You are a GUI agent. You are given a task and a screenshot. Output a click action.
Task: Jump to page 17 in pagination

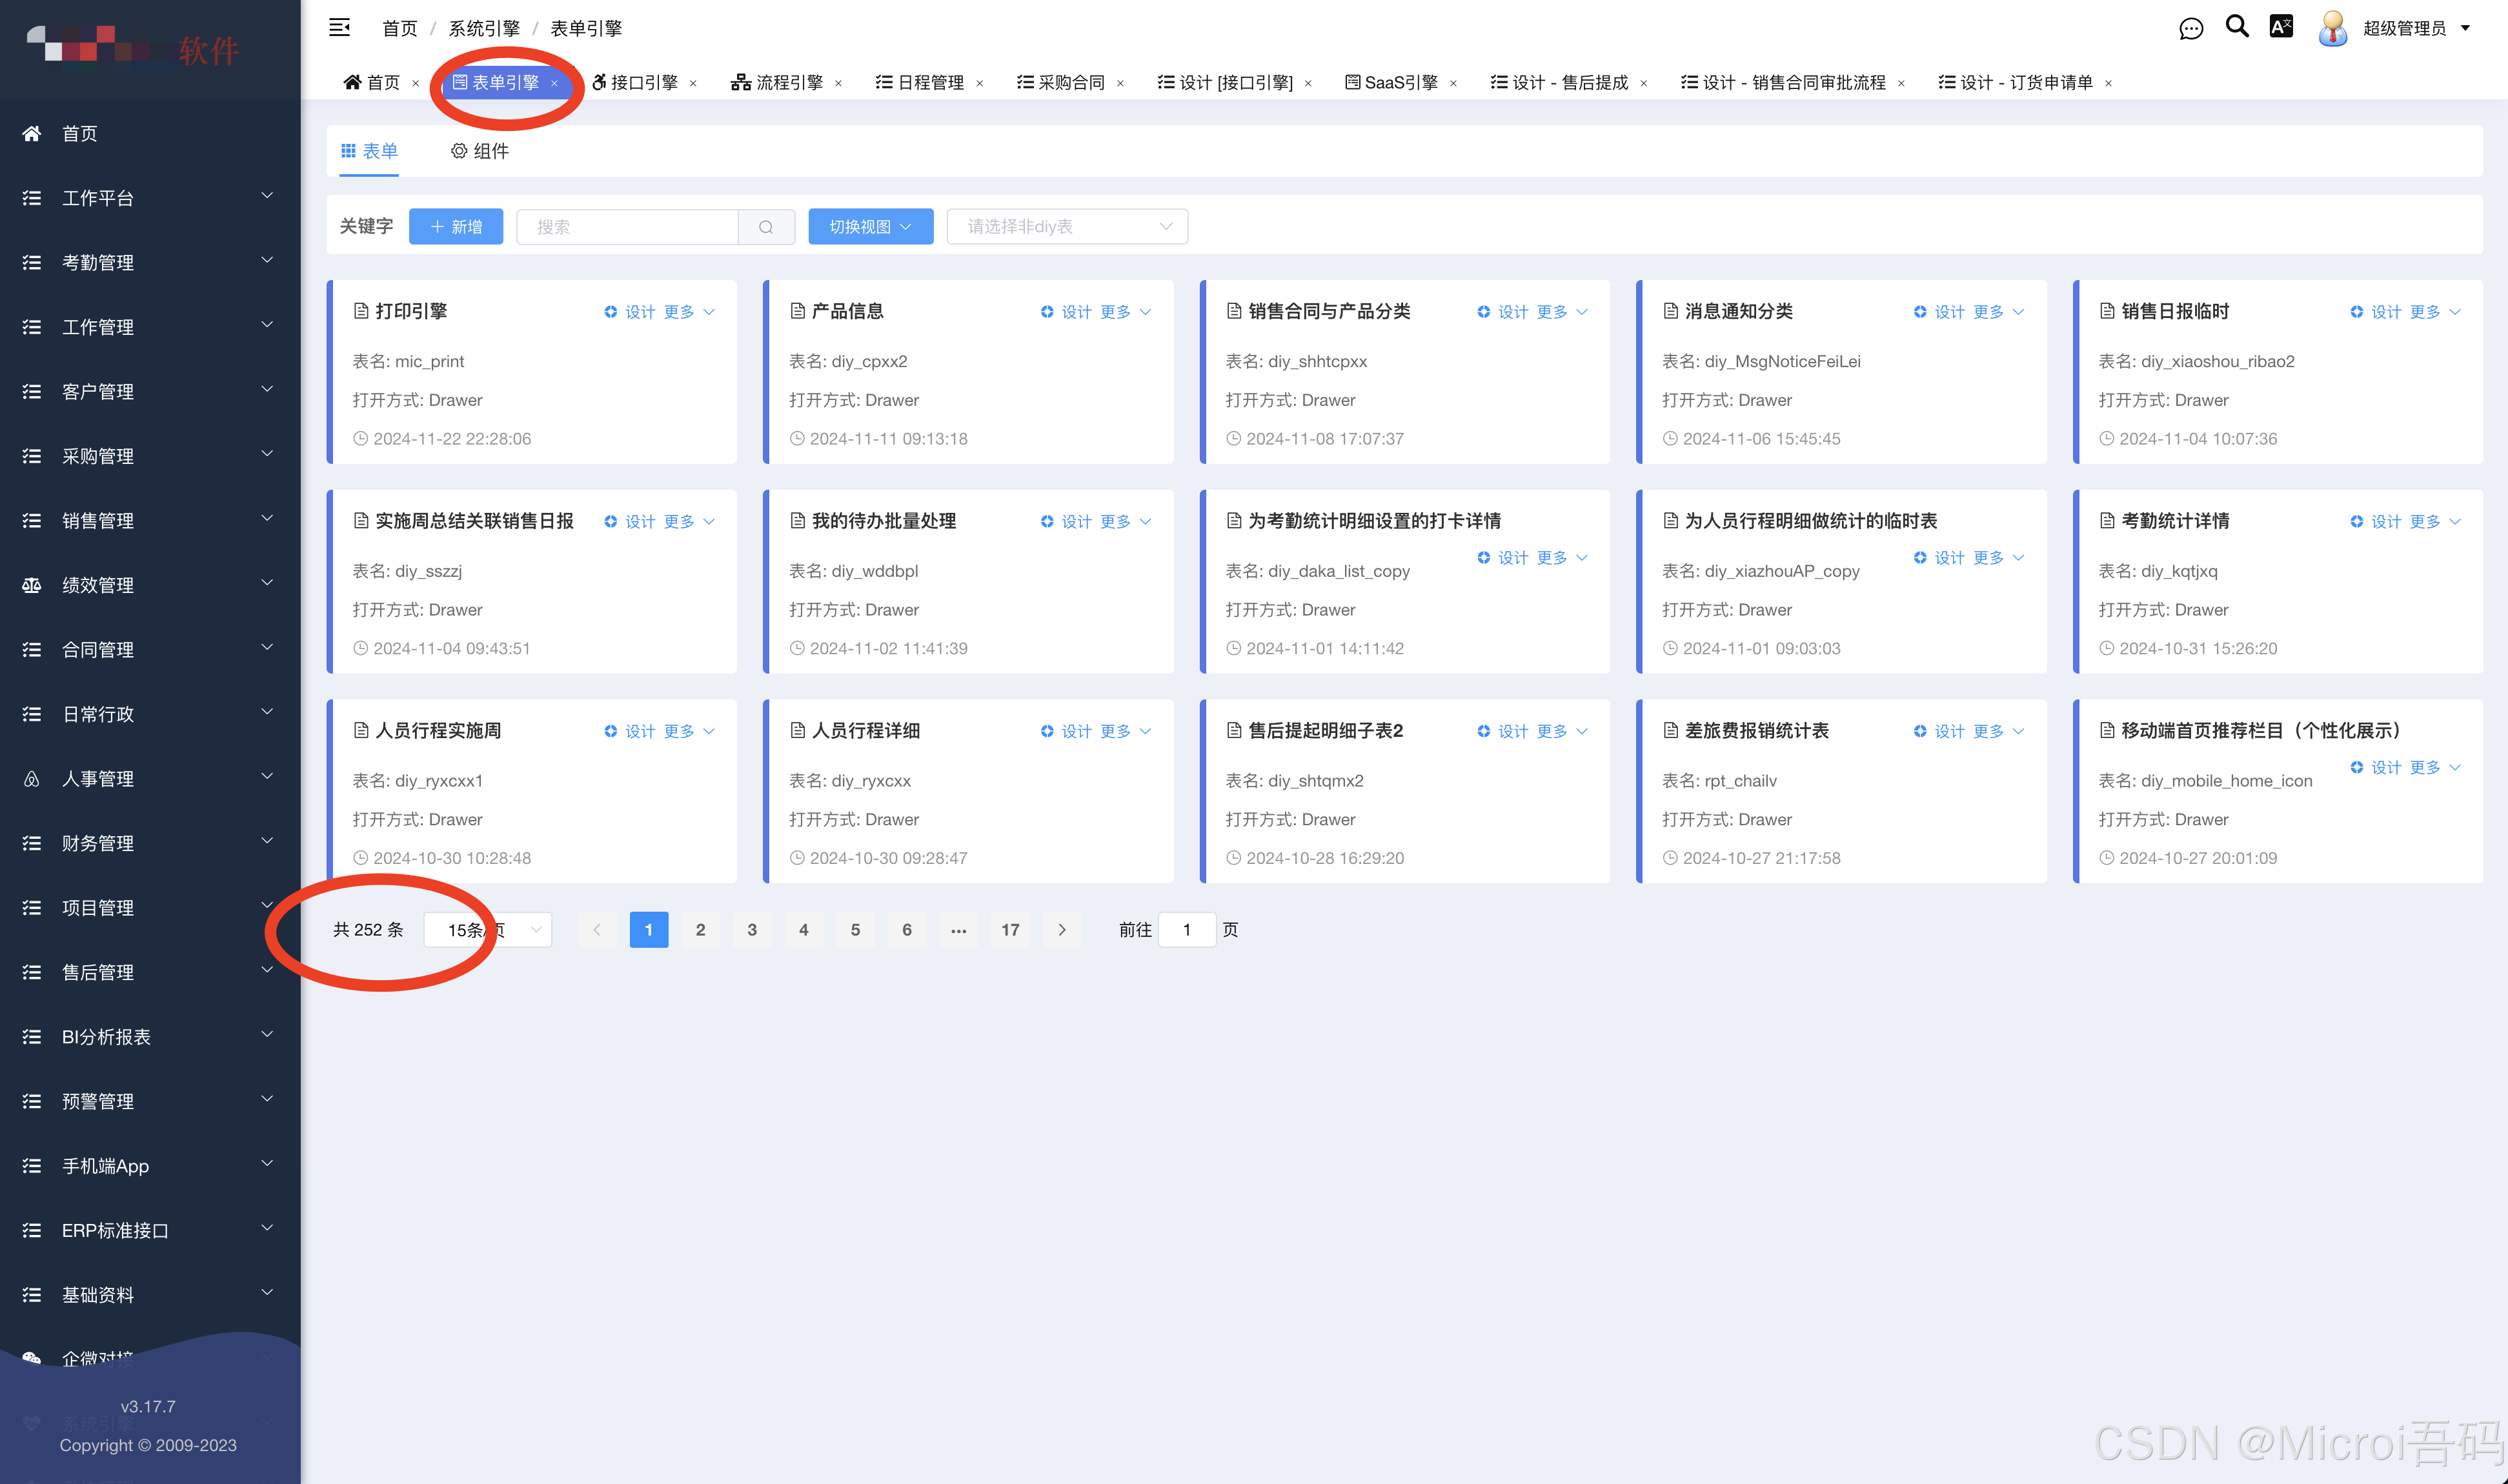[1010, 930]
